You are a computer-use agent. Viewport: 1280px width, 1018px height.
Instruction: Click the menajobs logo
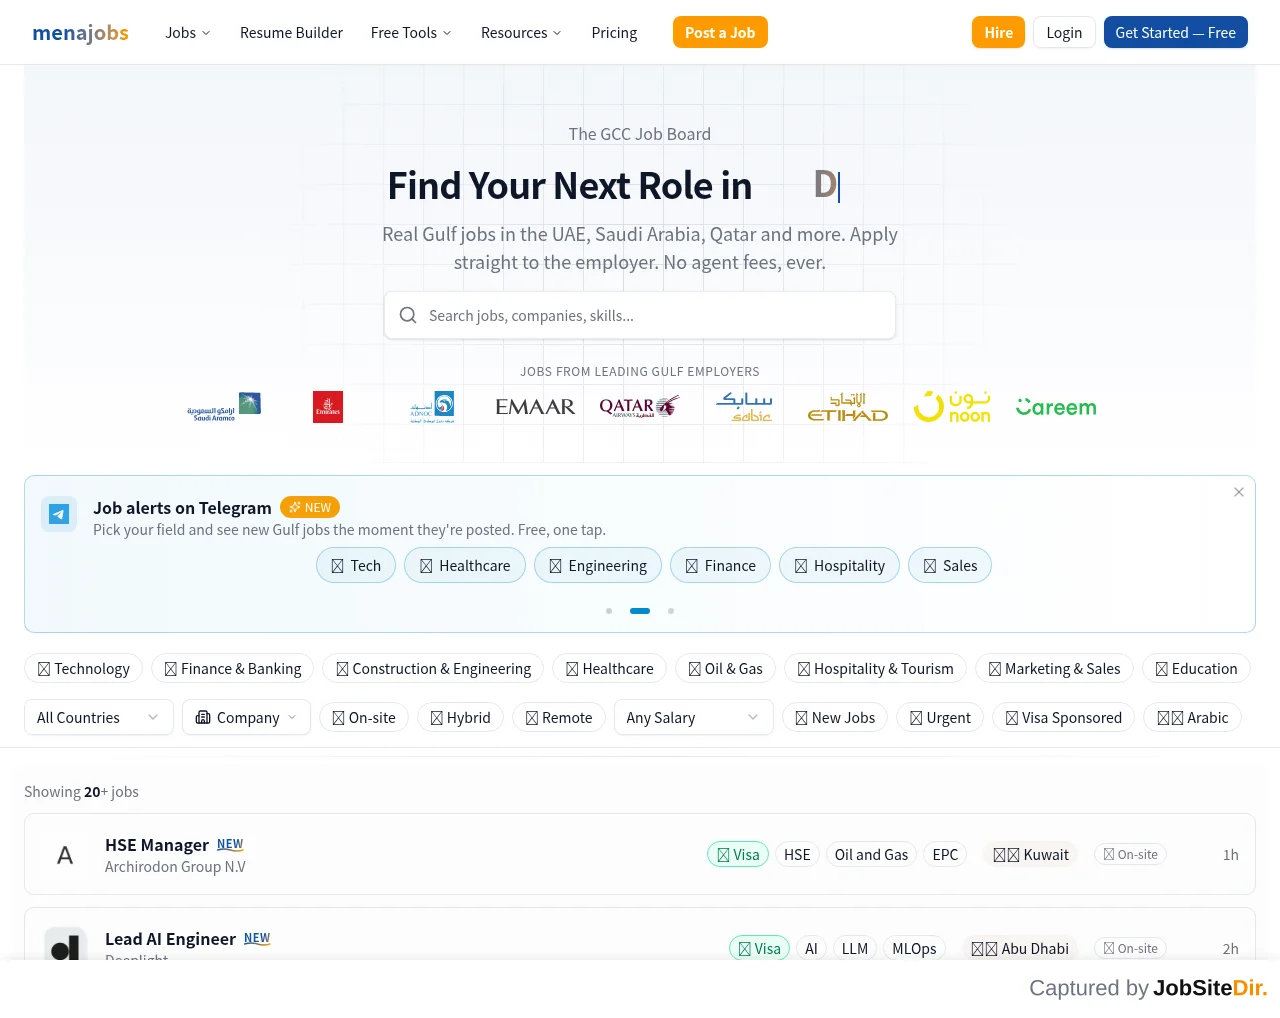[80, 33]
